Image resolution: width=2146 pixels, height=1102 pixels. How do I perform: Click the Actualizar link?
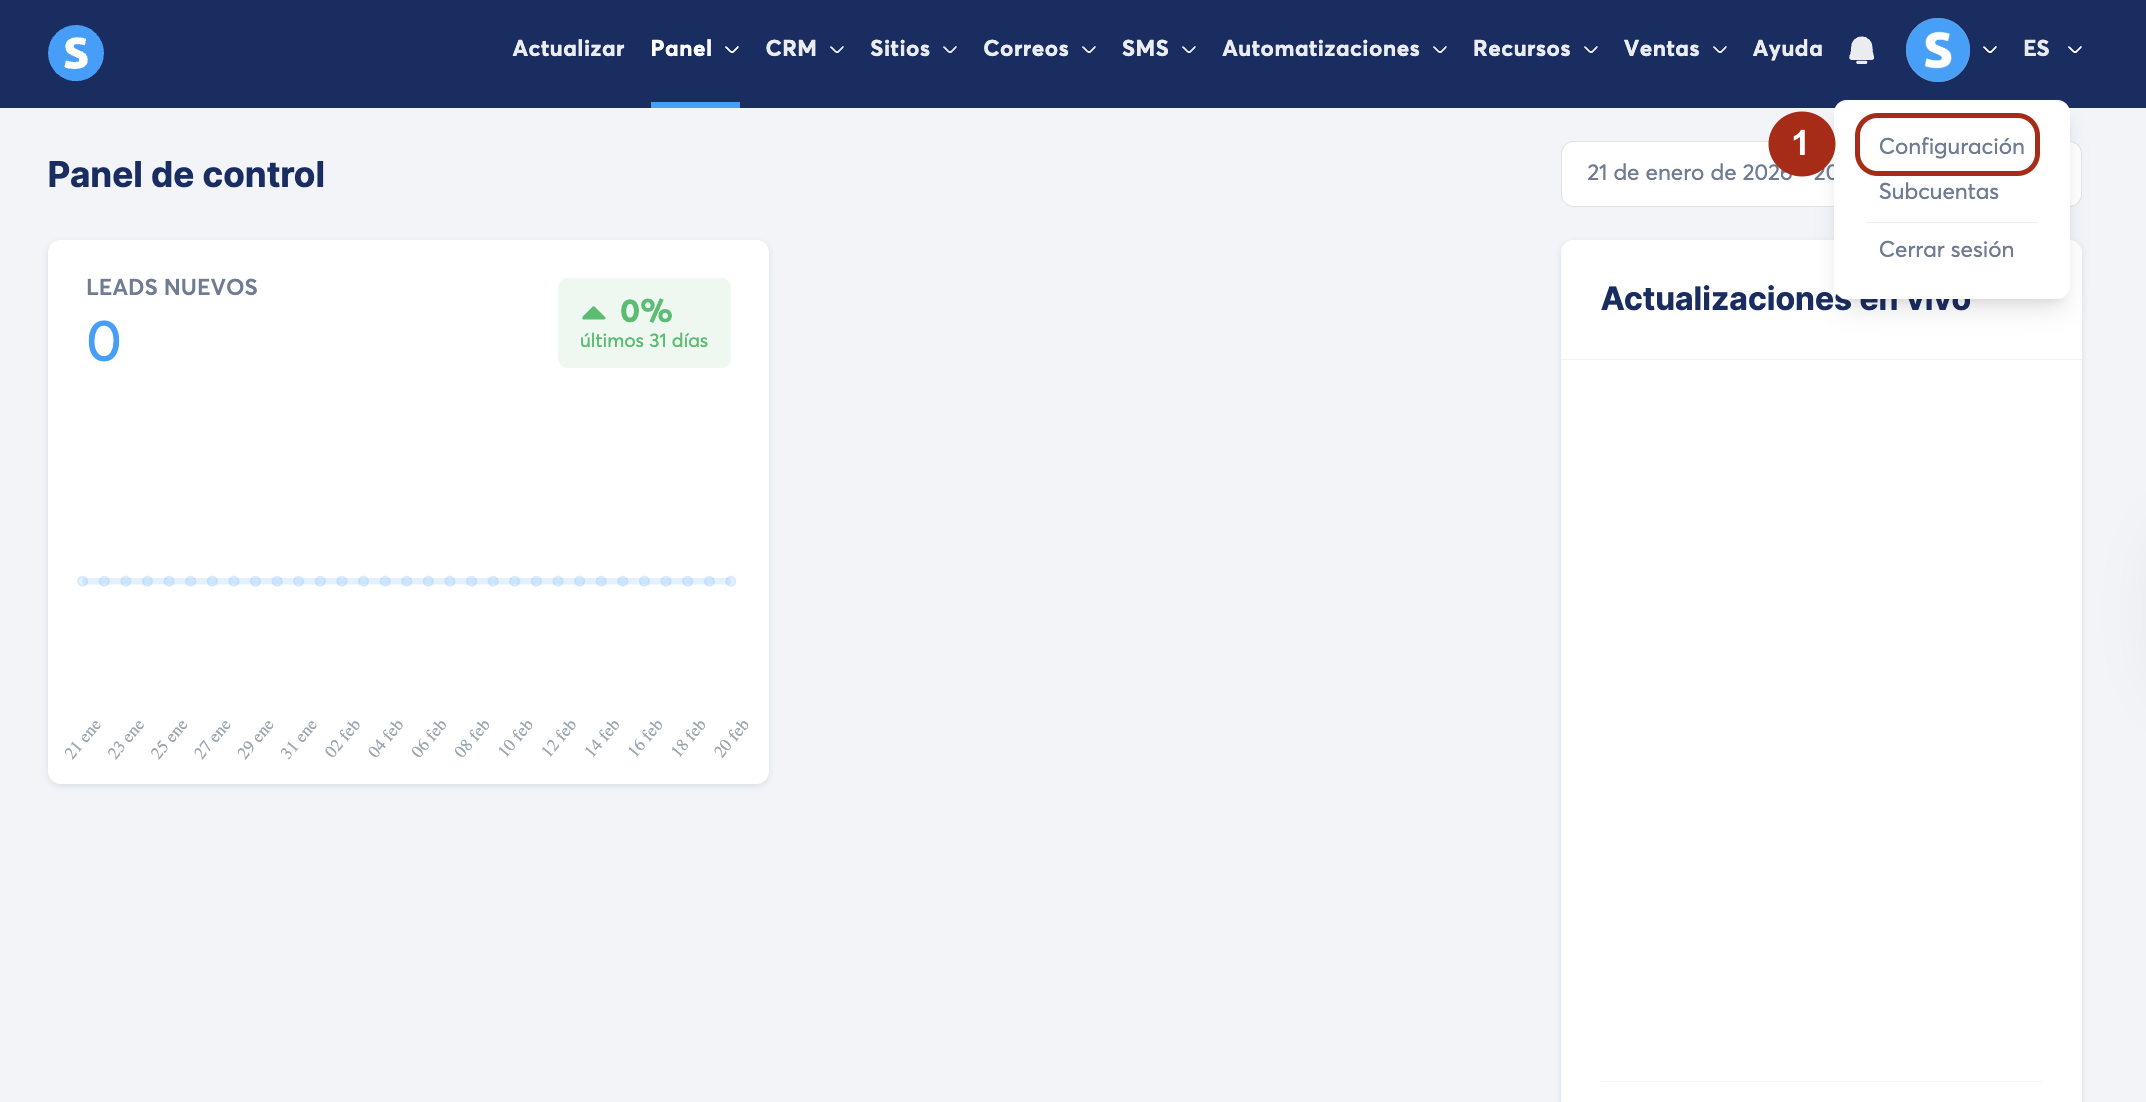[x=568, y=49]
